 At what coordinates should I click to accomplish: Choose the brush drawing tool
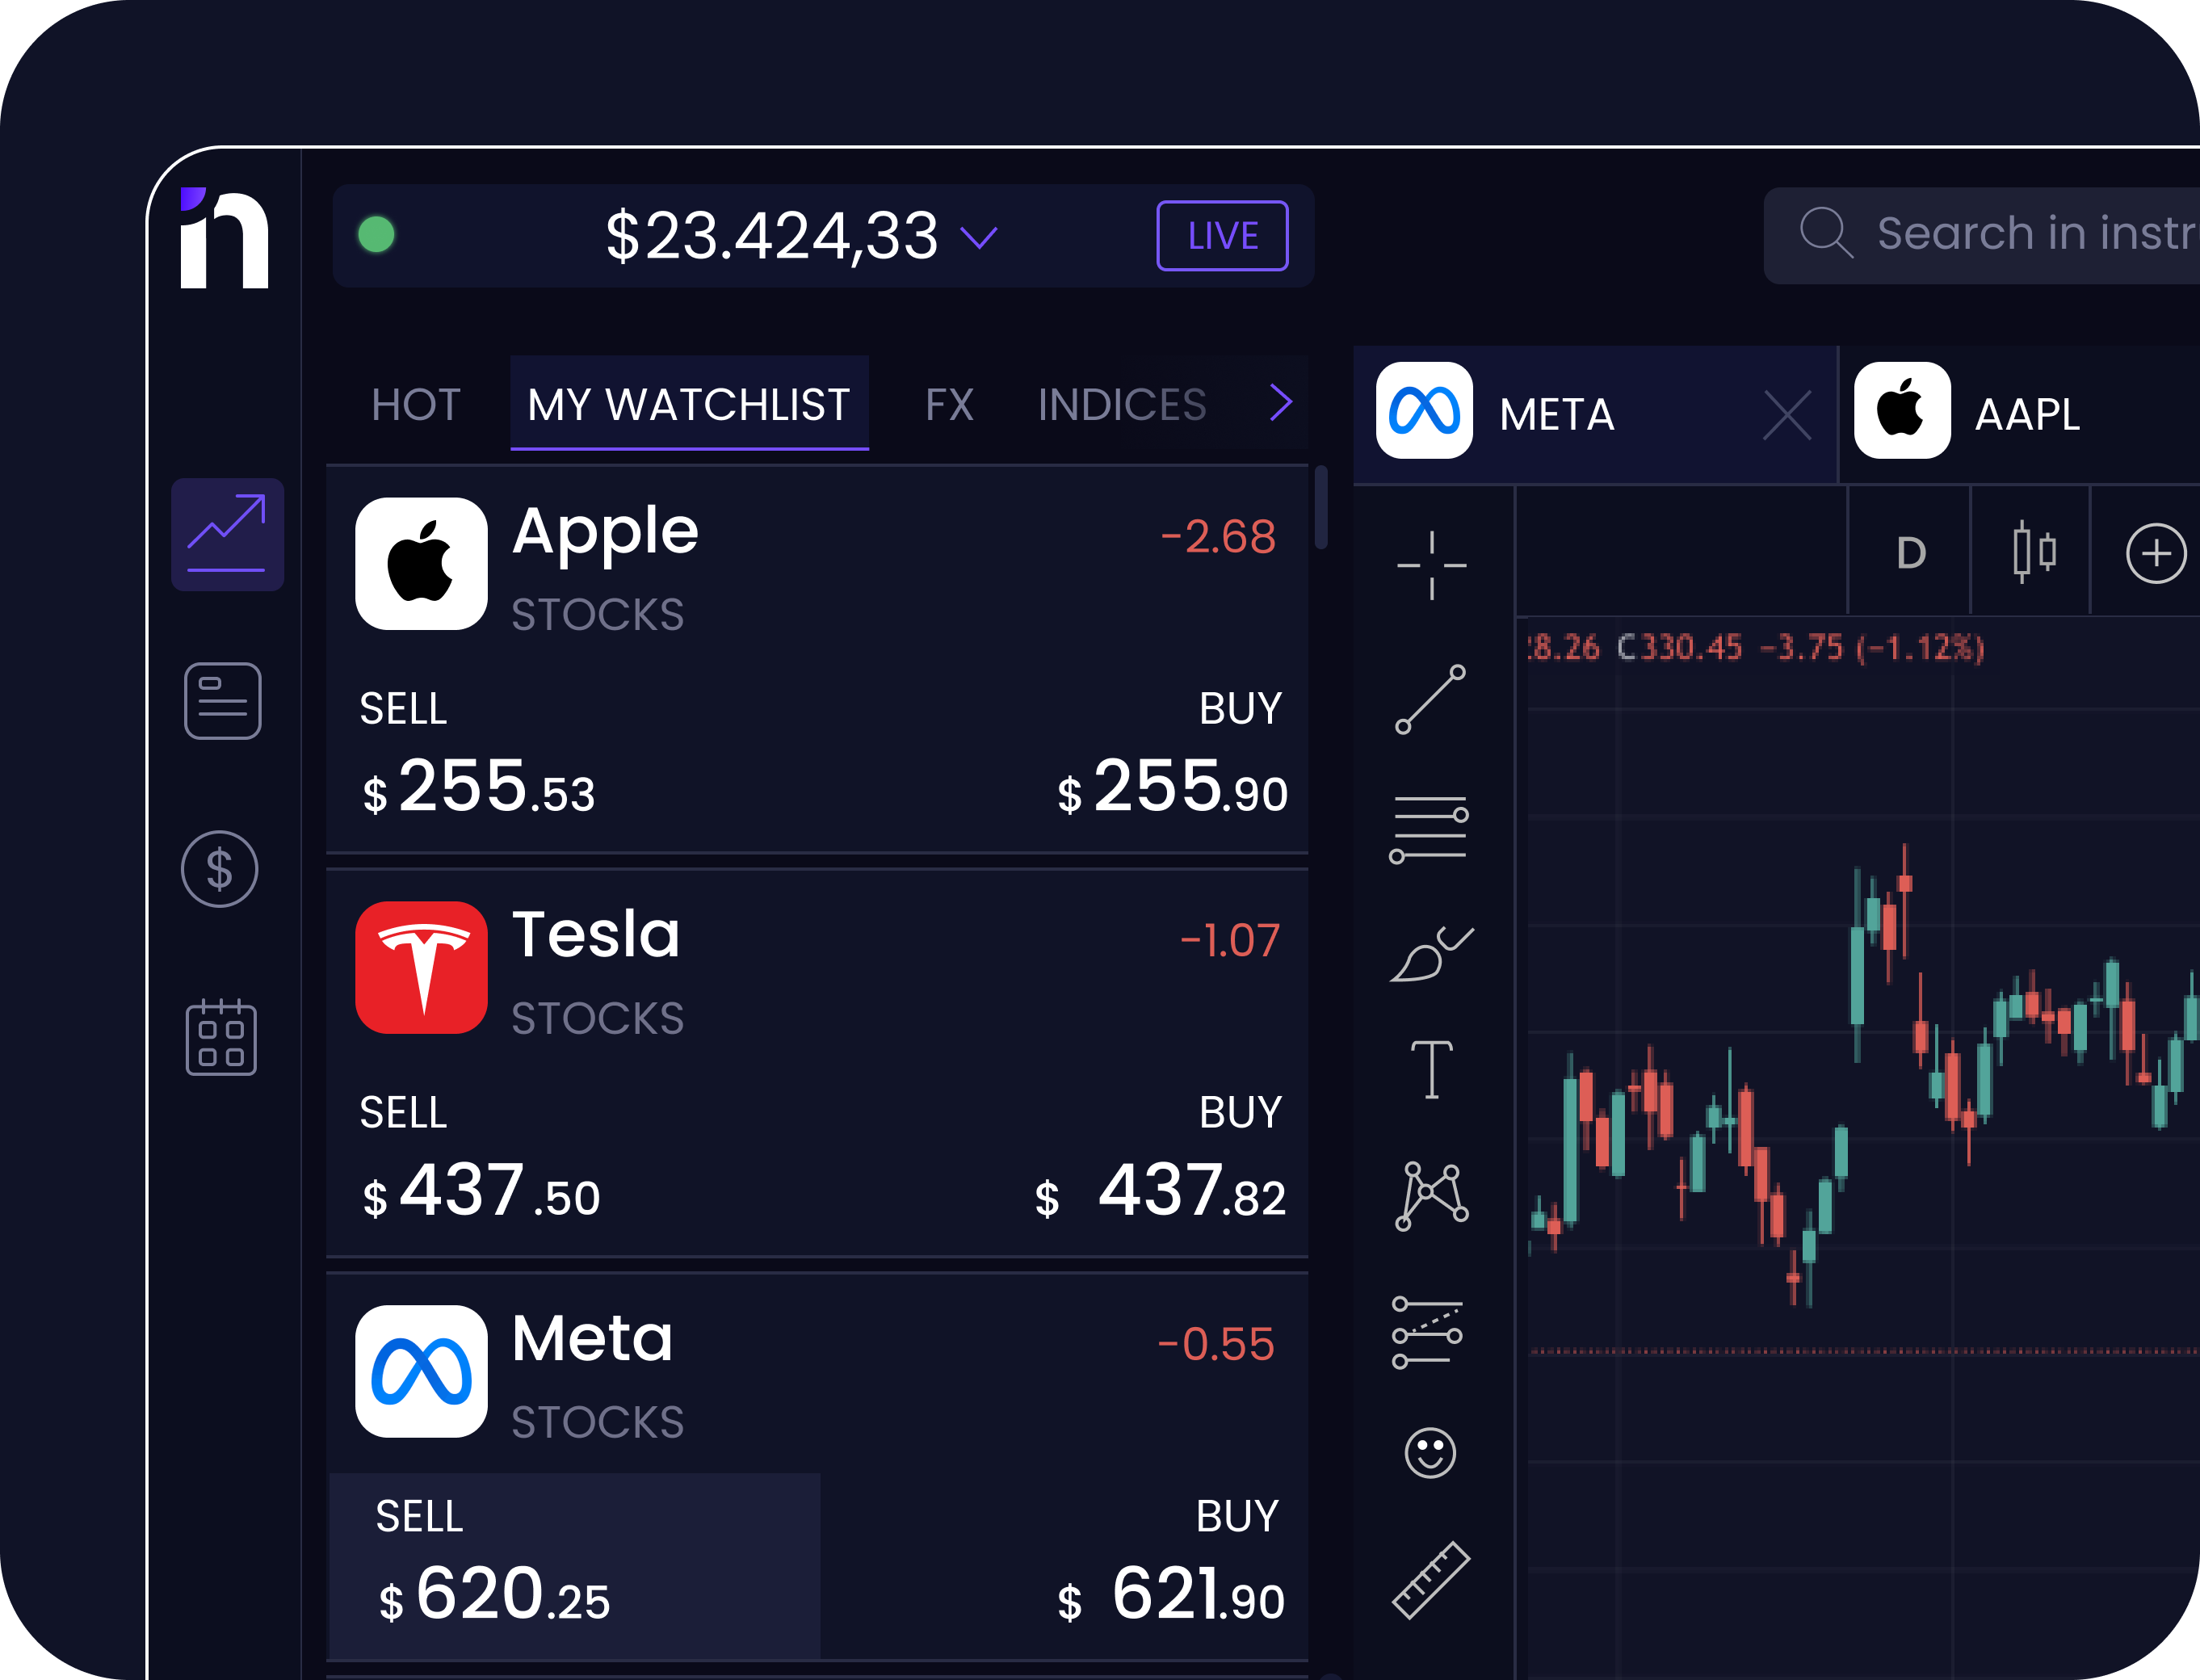coord(1430,955)
